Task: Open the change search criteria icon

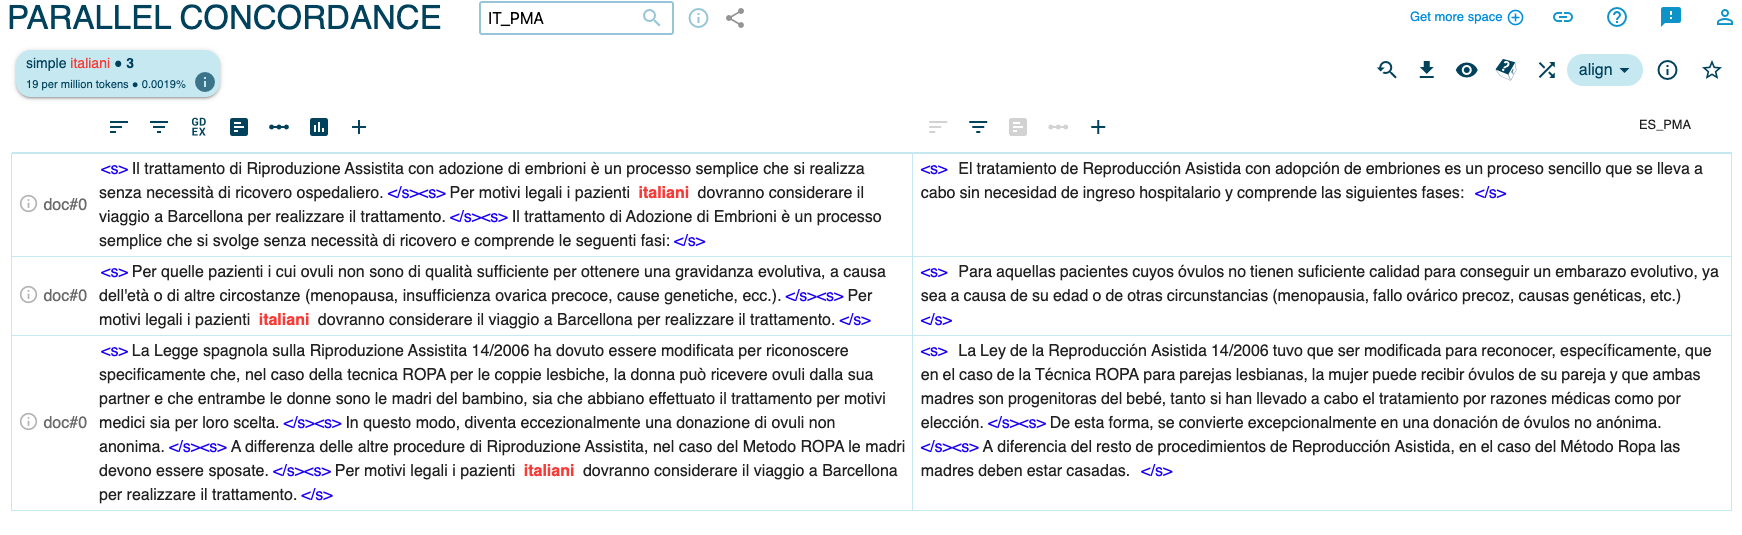Action: (1387, 70)
